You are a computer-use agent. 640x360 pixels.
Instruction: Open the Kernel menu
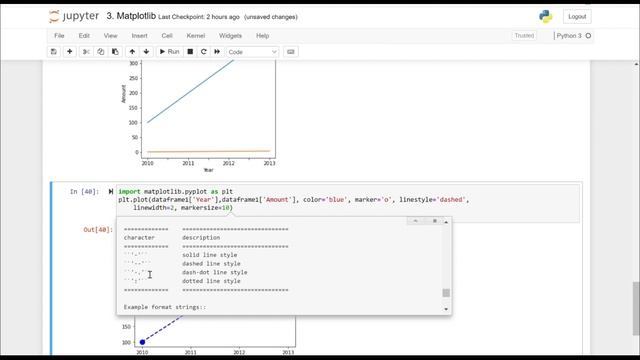point(196,36)
